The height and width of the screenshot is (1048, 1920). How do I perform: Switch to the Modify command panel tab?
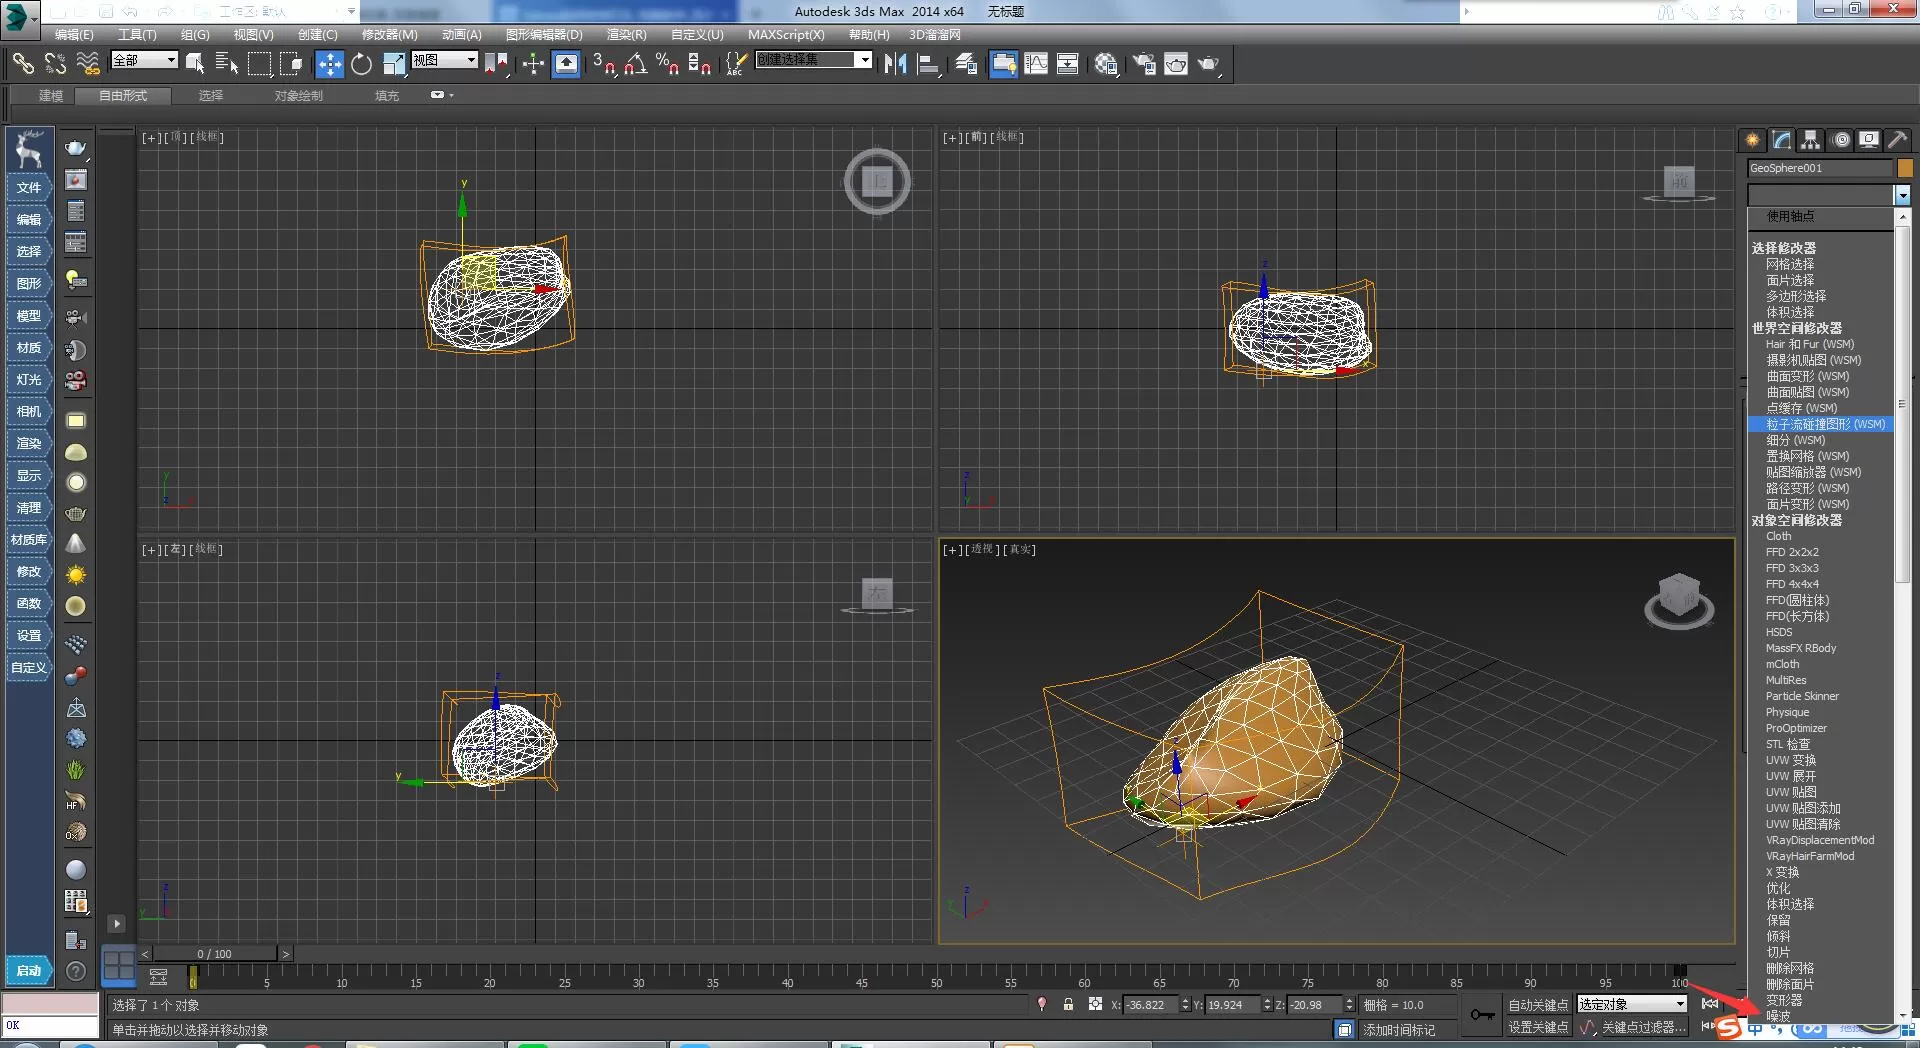pyautogui.click(x=1782, y=140)
